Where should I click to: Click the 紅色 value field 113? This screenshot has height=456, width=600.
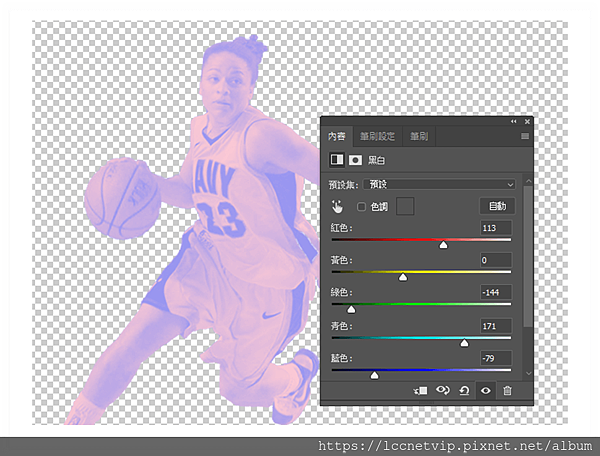coord(496,228)
